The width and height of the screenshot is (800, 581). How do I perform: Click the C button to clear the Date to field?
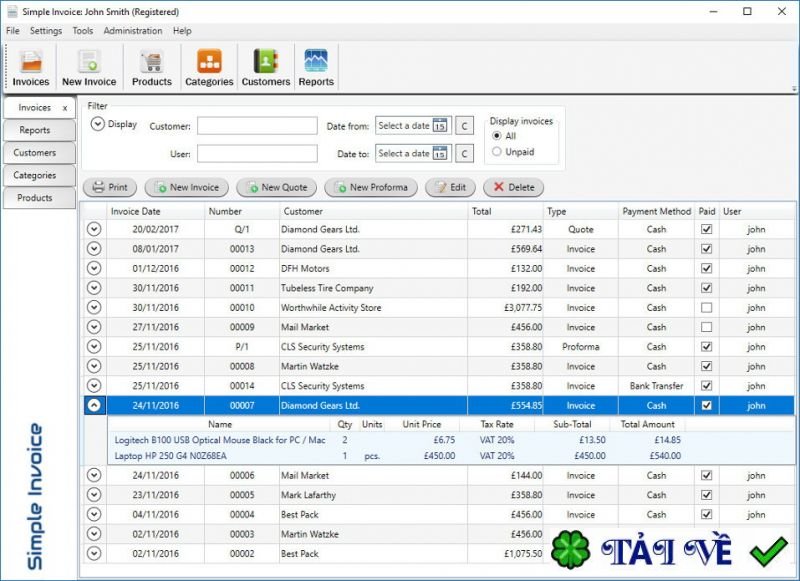(464, 154)
